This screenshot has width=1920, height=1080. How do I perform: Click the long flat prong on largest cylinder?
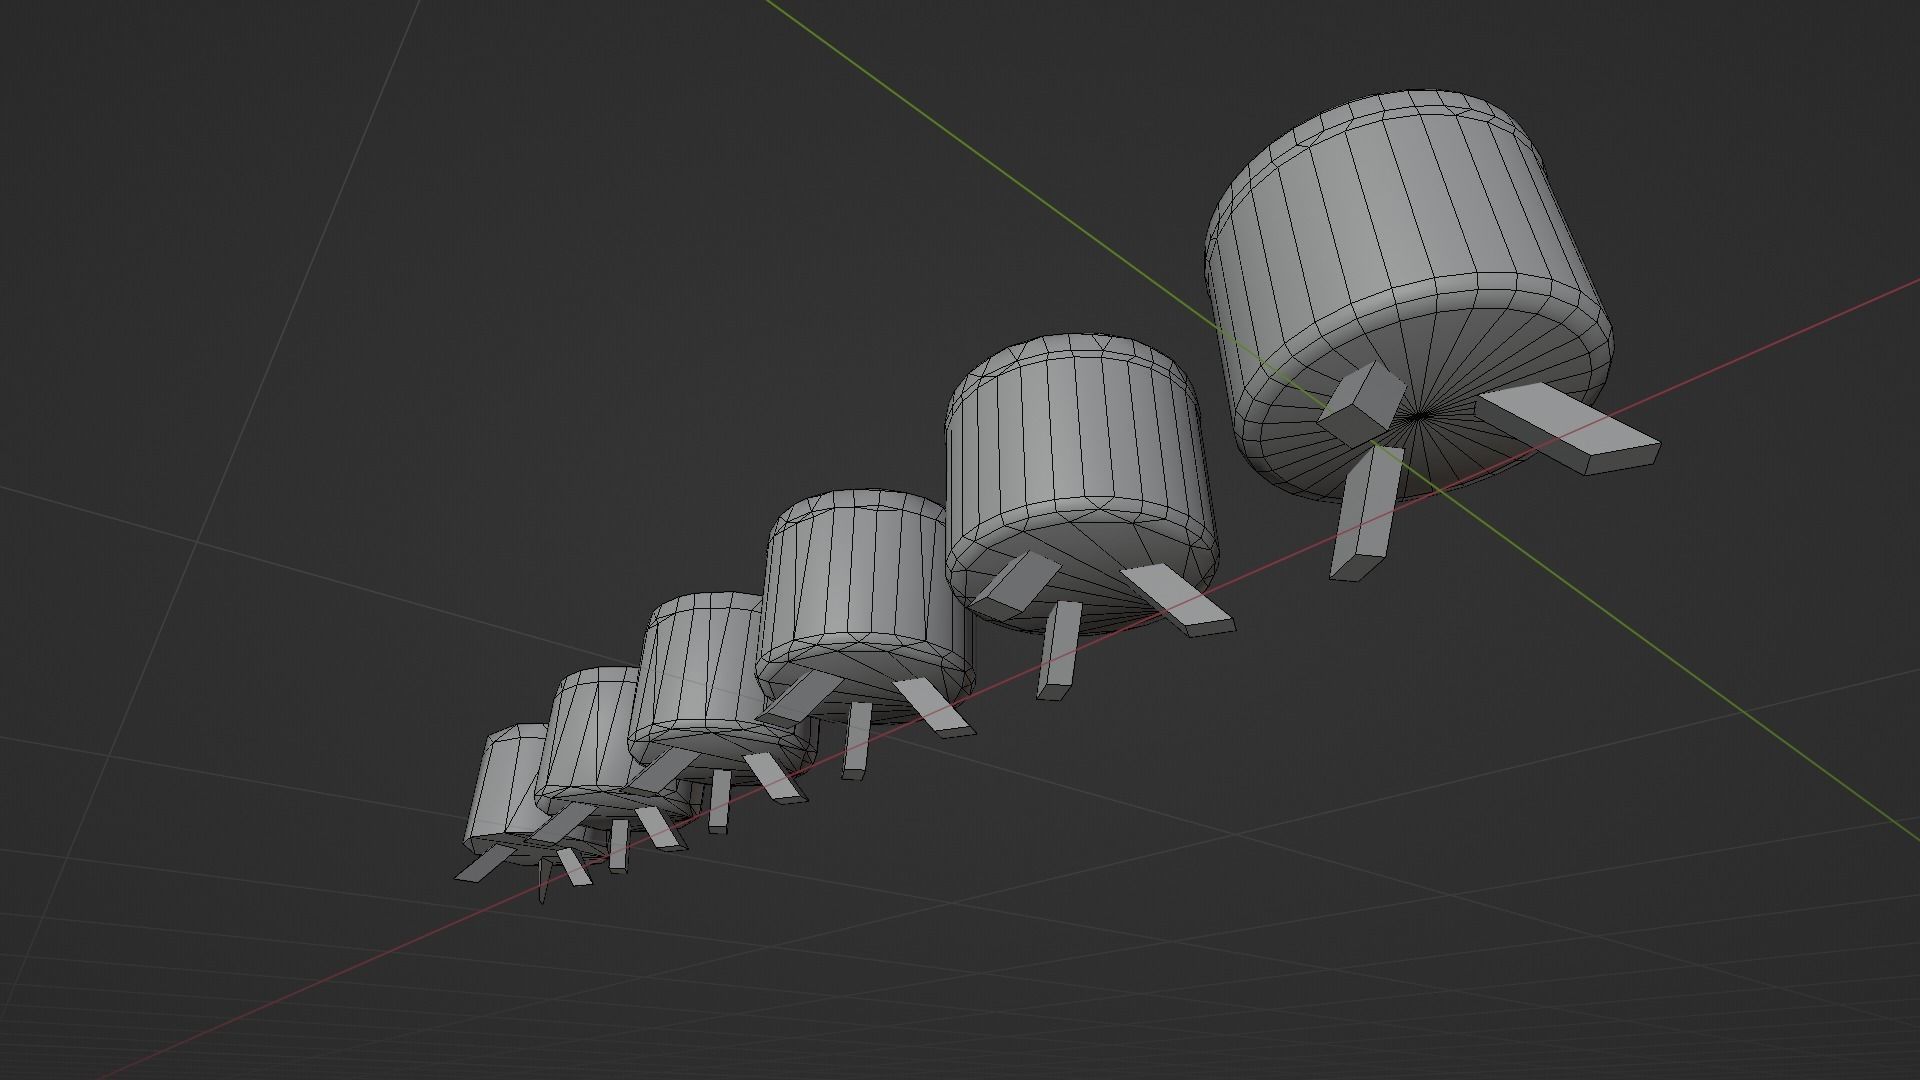(1567, 430)
